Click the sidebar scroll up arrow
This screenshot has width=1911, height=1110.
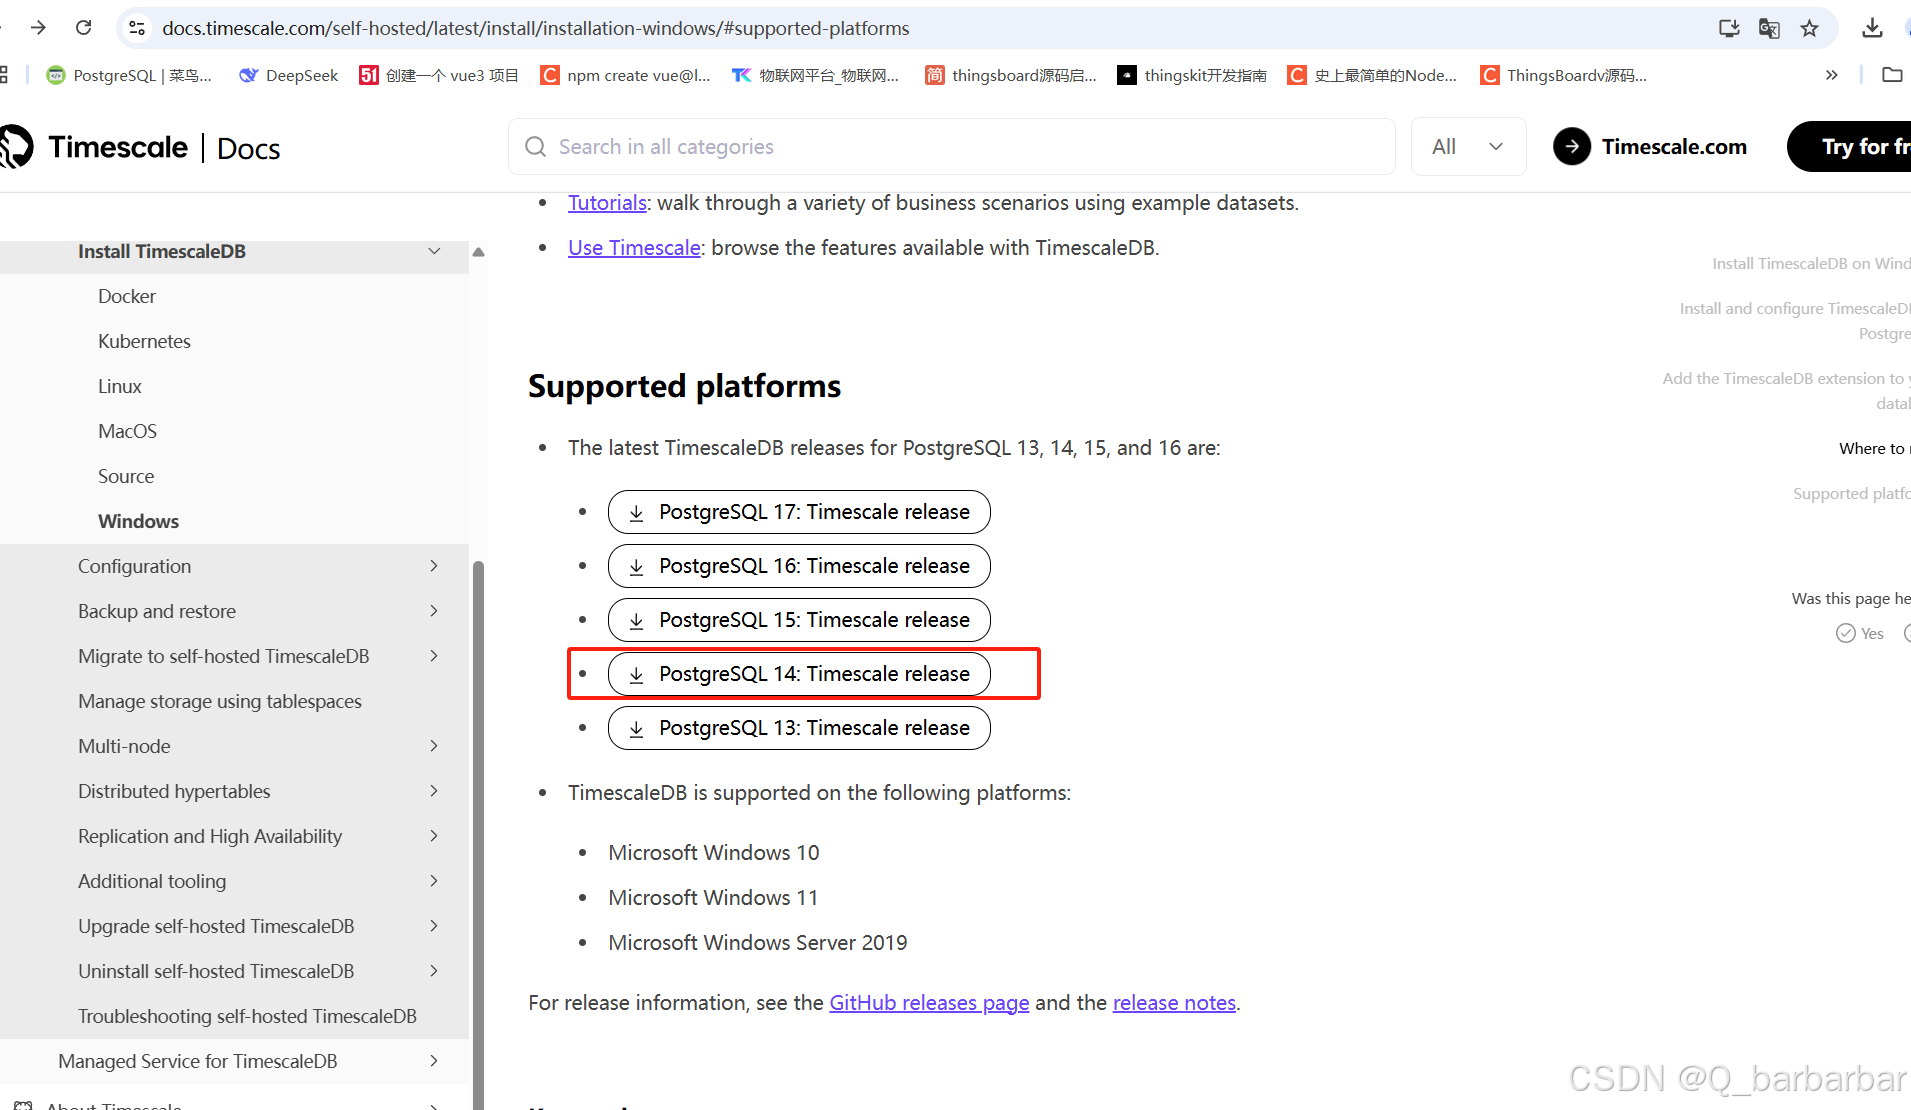point(479,252)
